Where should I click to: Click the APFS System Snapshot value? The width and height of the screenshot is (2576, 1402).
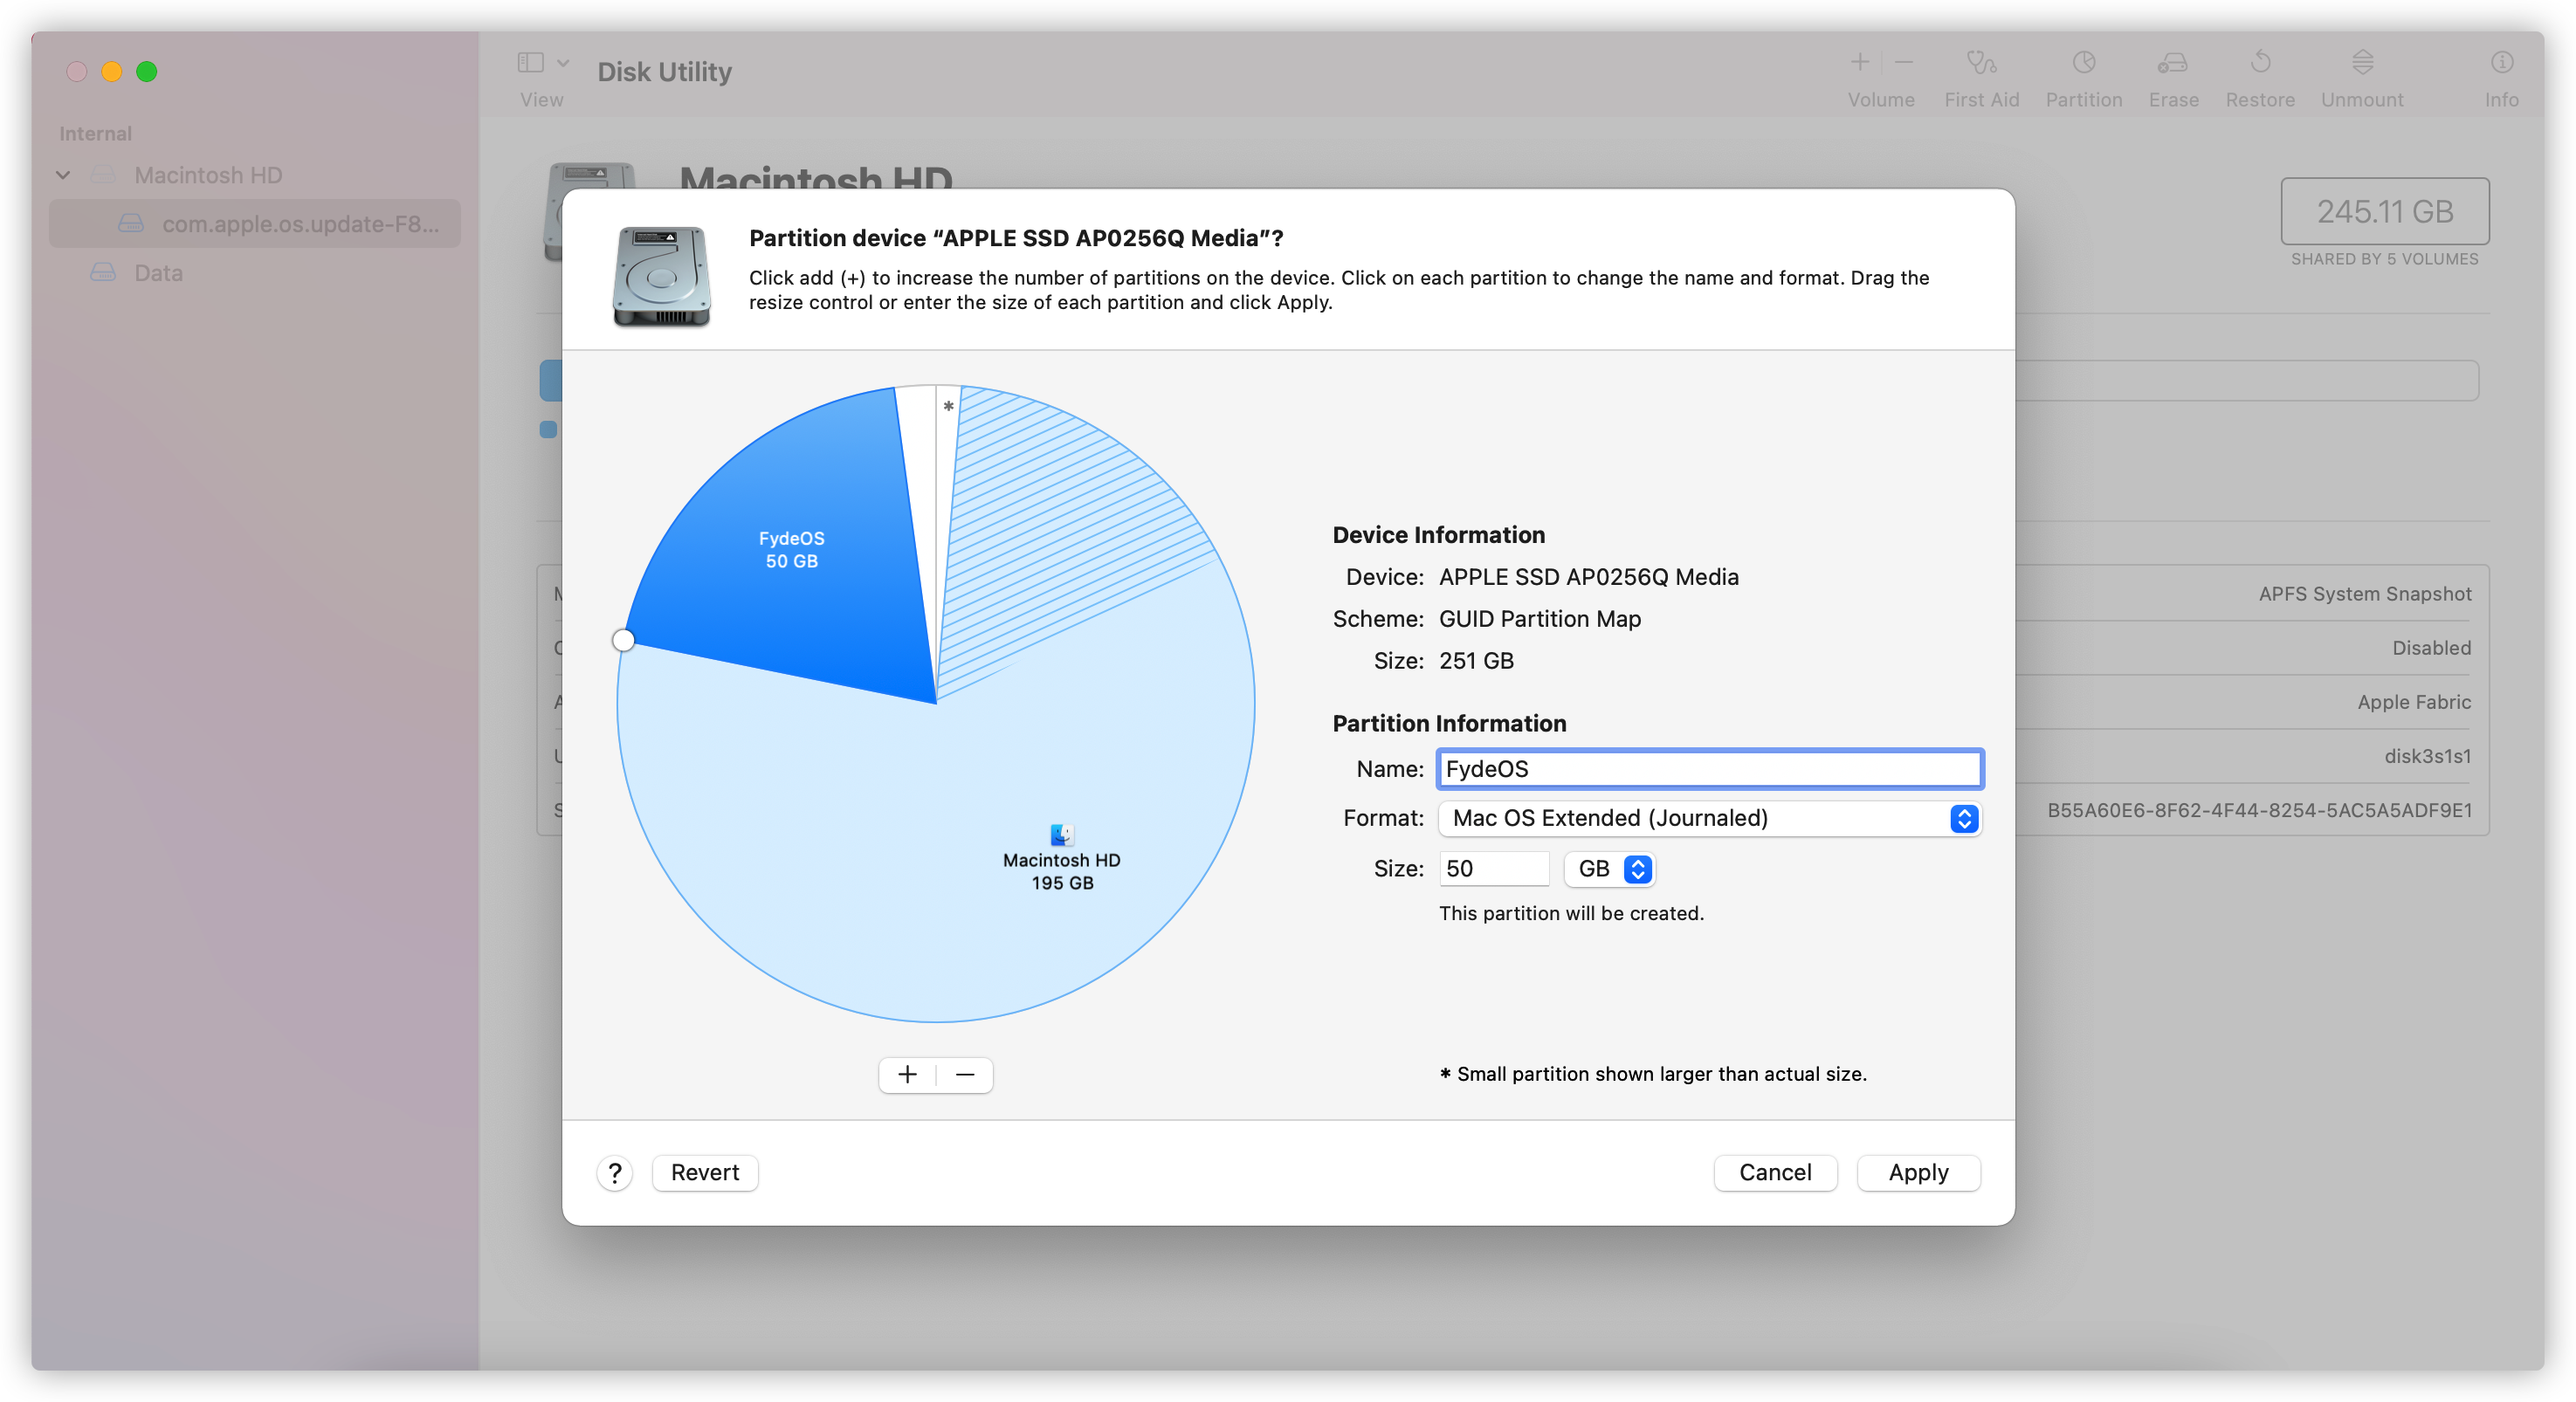click(x=2364, y=593)
